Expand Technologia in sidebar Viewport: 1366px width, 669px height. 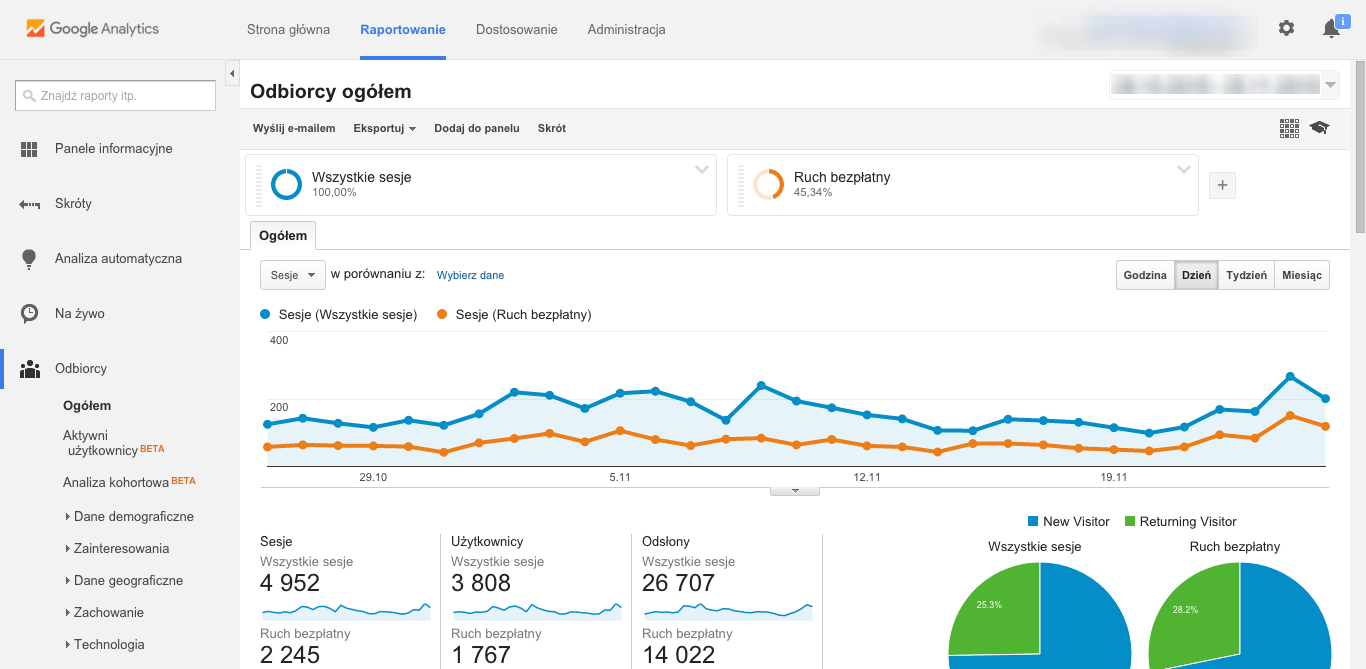point(104,645)
